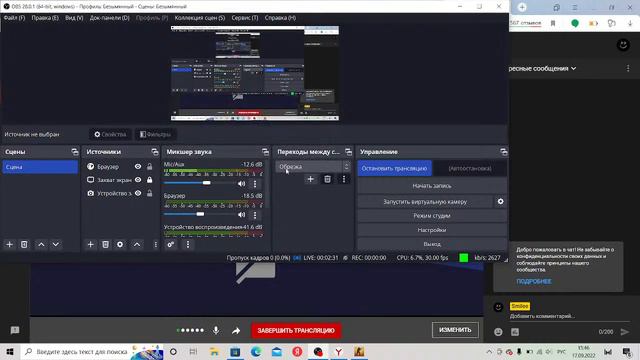This screenshot has height=360, width=640.
Task: Open Настройки from controls panel
Action: [432, 230]
